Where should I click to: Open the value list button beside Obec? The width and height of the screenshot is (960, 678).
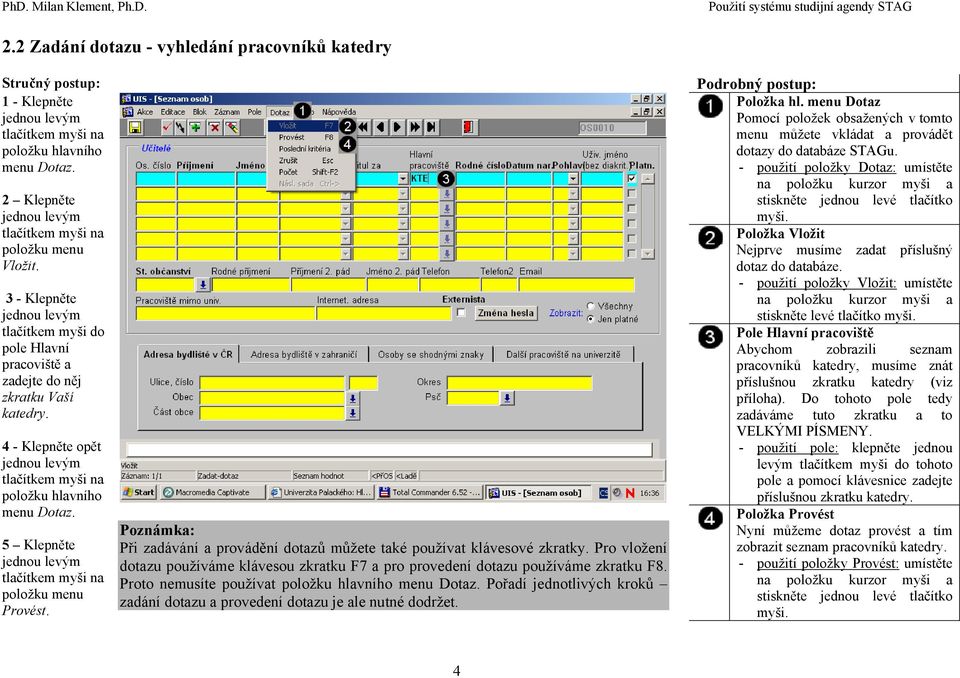point(353,398)
